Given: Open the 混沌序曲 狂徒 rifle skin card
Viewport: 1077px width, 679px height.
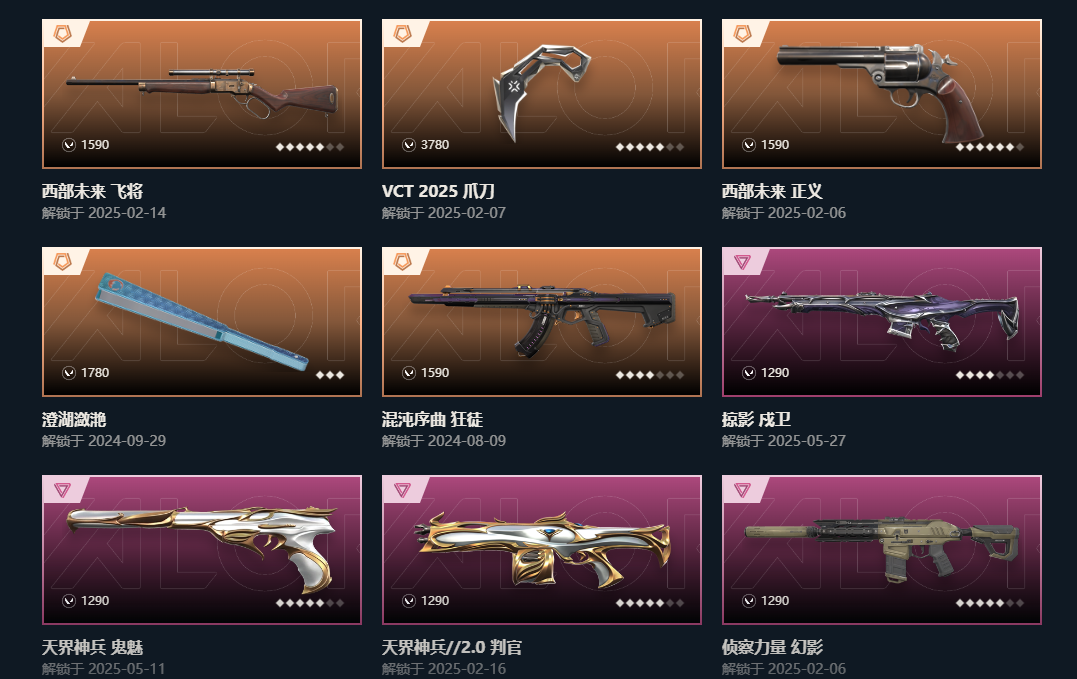Looking at the screenshot, I should point(542,322).
